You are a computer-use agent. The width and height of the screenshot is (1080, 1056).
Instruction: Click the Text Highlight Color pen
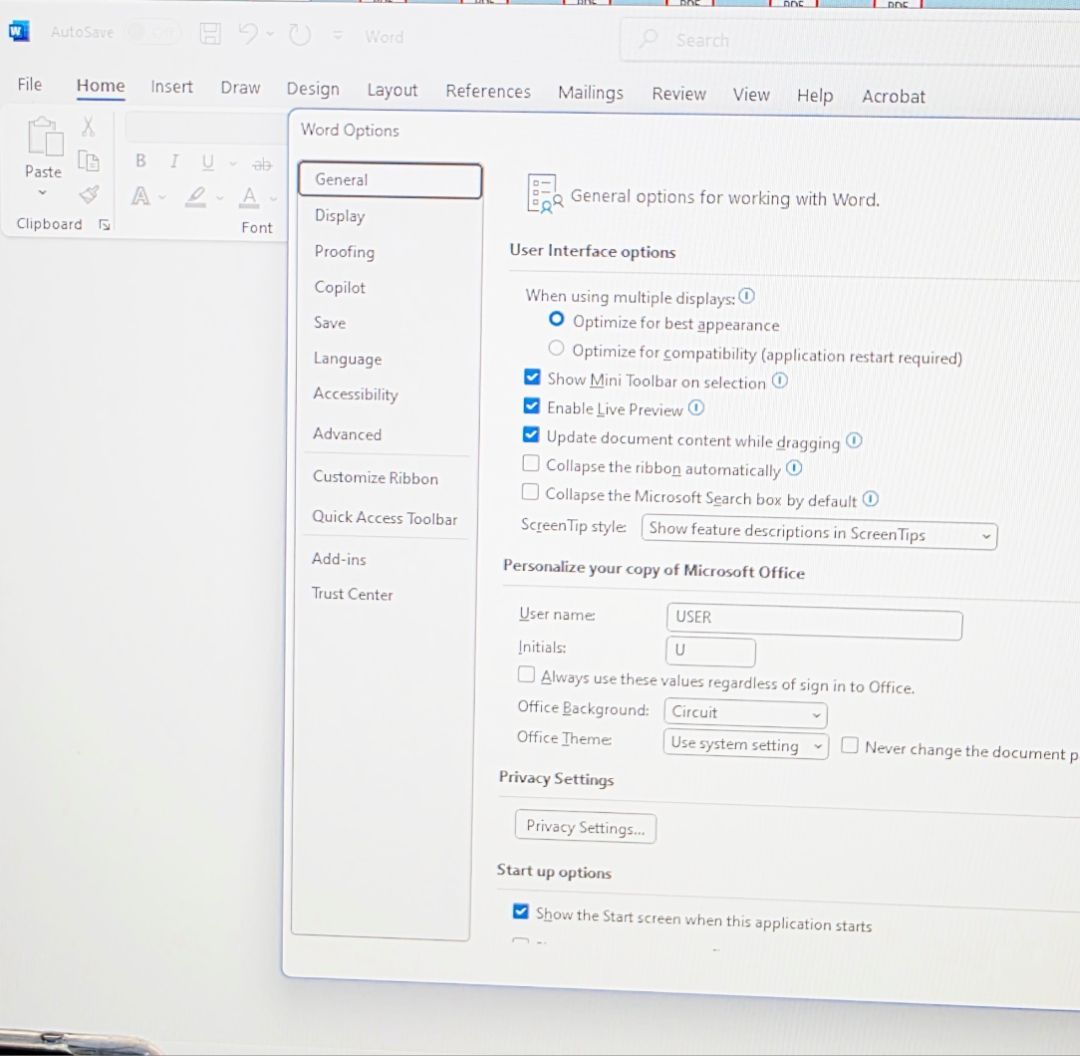(196, 197)
